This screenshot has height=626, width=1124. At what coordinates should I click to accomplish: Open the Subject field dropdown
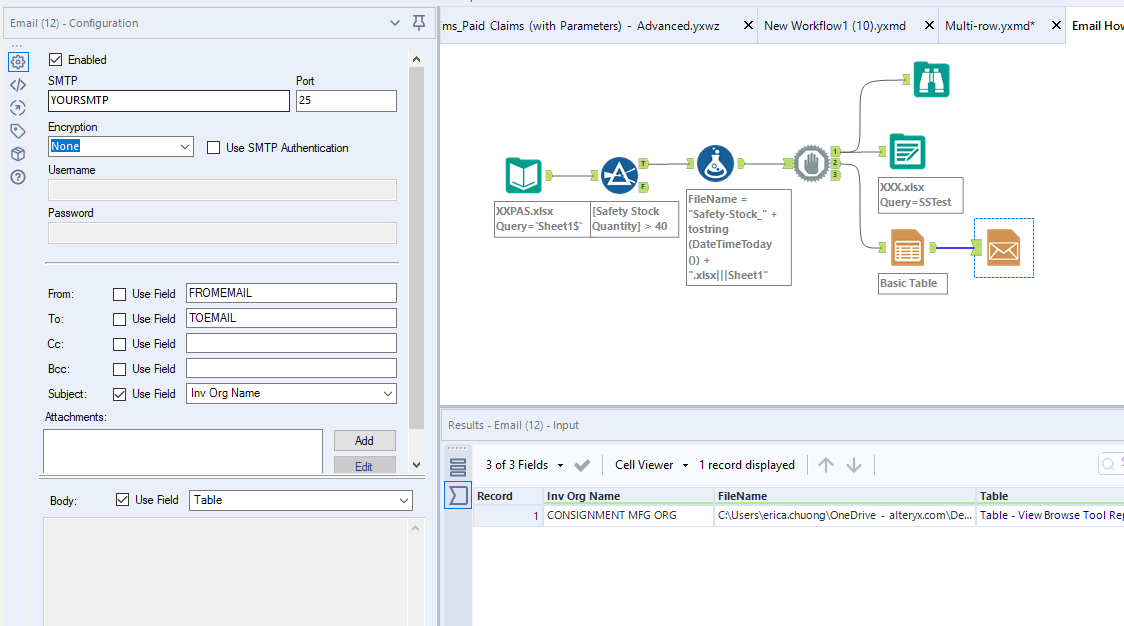tap(388, 393)
